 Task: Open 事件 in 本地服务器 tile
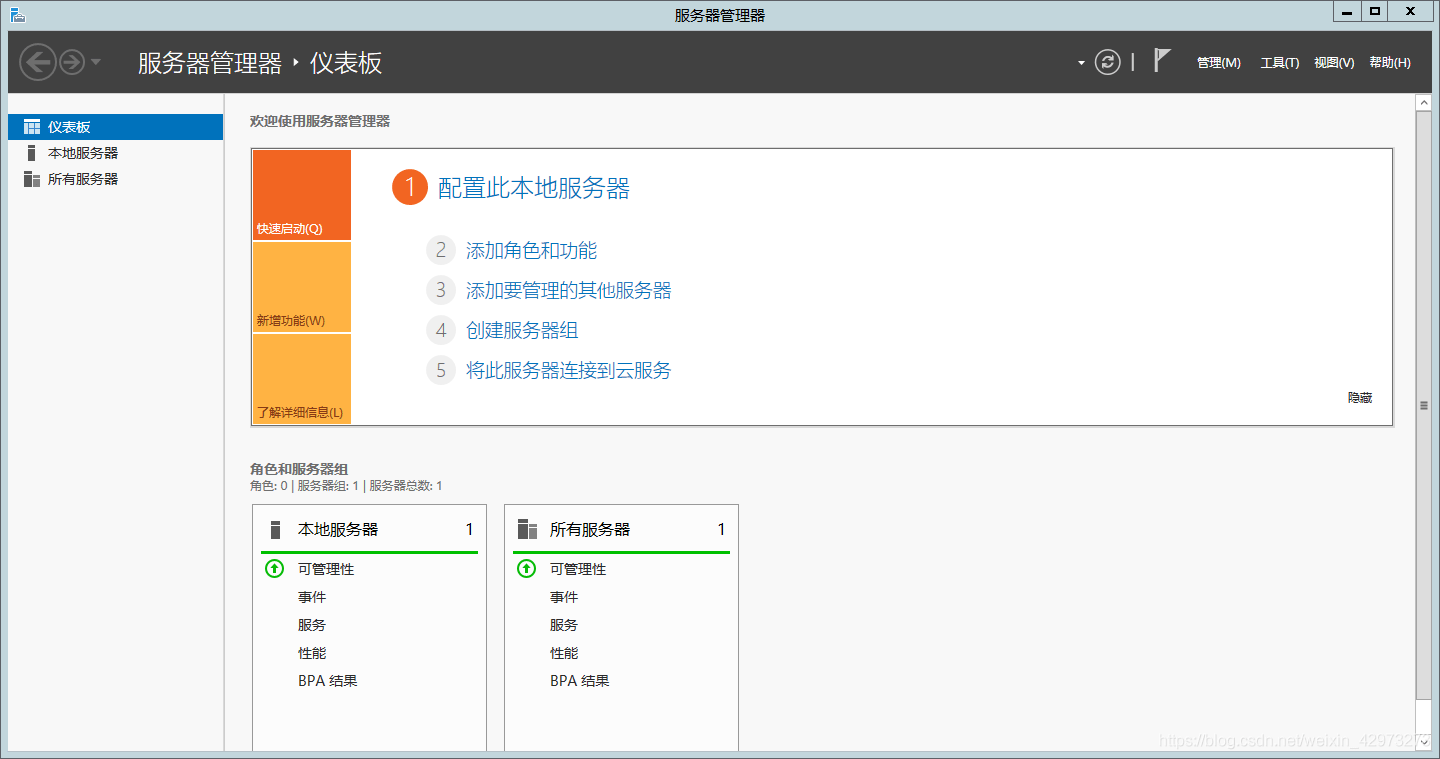point(312,597)
